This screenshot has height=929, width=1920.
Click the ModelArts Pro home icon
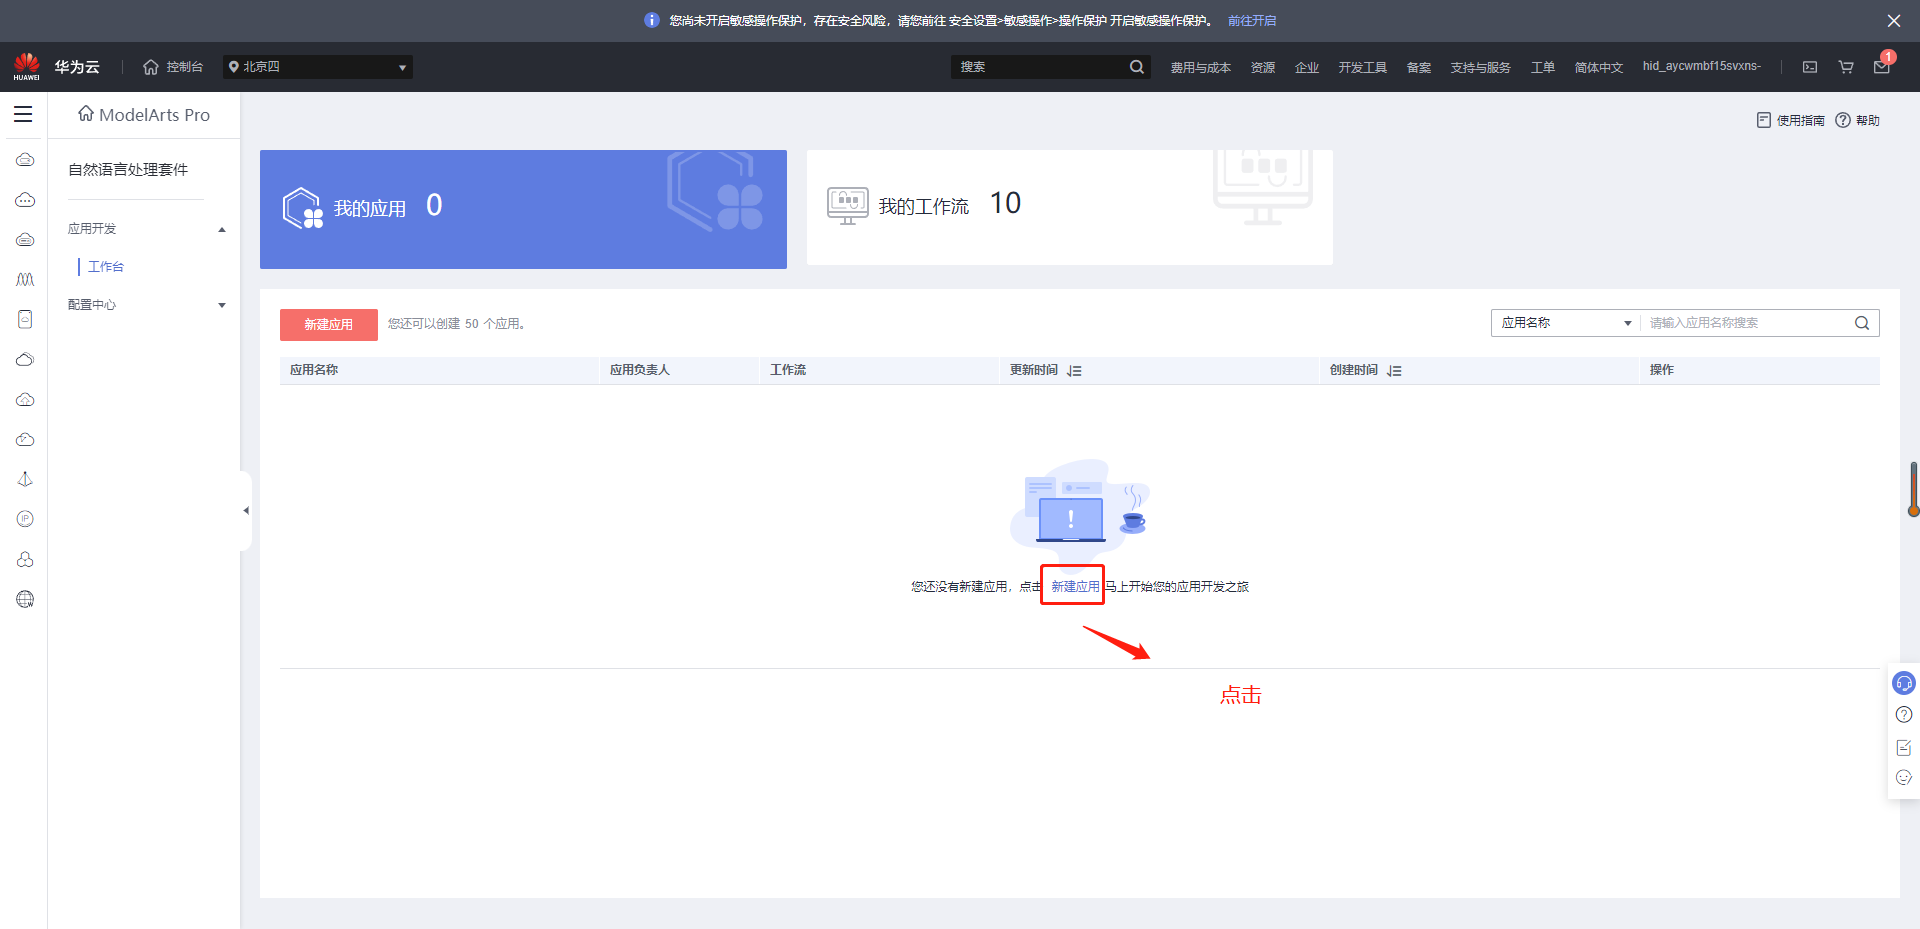[x=86, y=114]
